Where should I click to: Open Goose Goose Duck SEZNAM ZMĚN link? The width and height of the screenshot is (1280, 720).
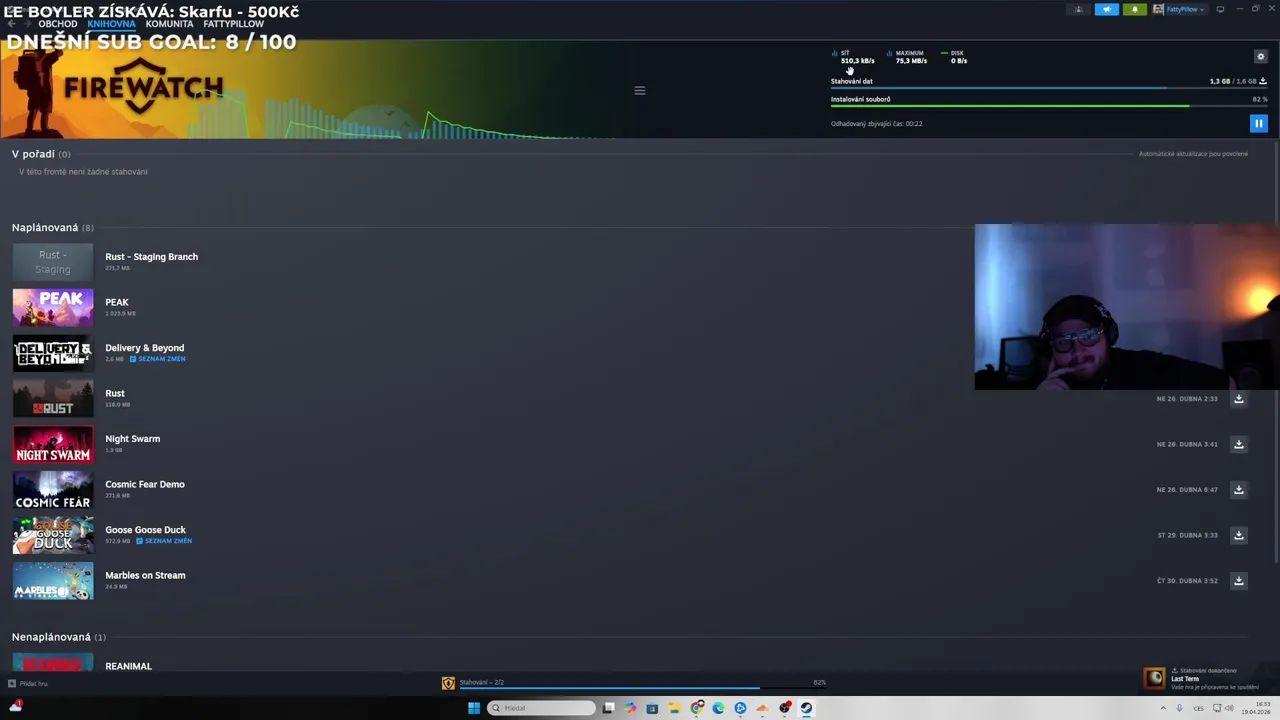point(164,541)
